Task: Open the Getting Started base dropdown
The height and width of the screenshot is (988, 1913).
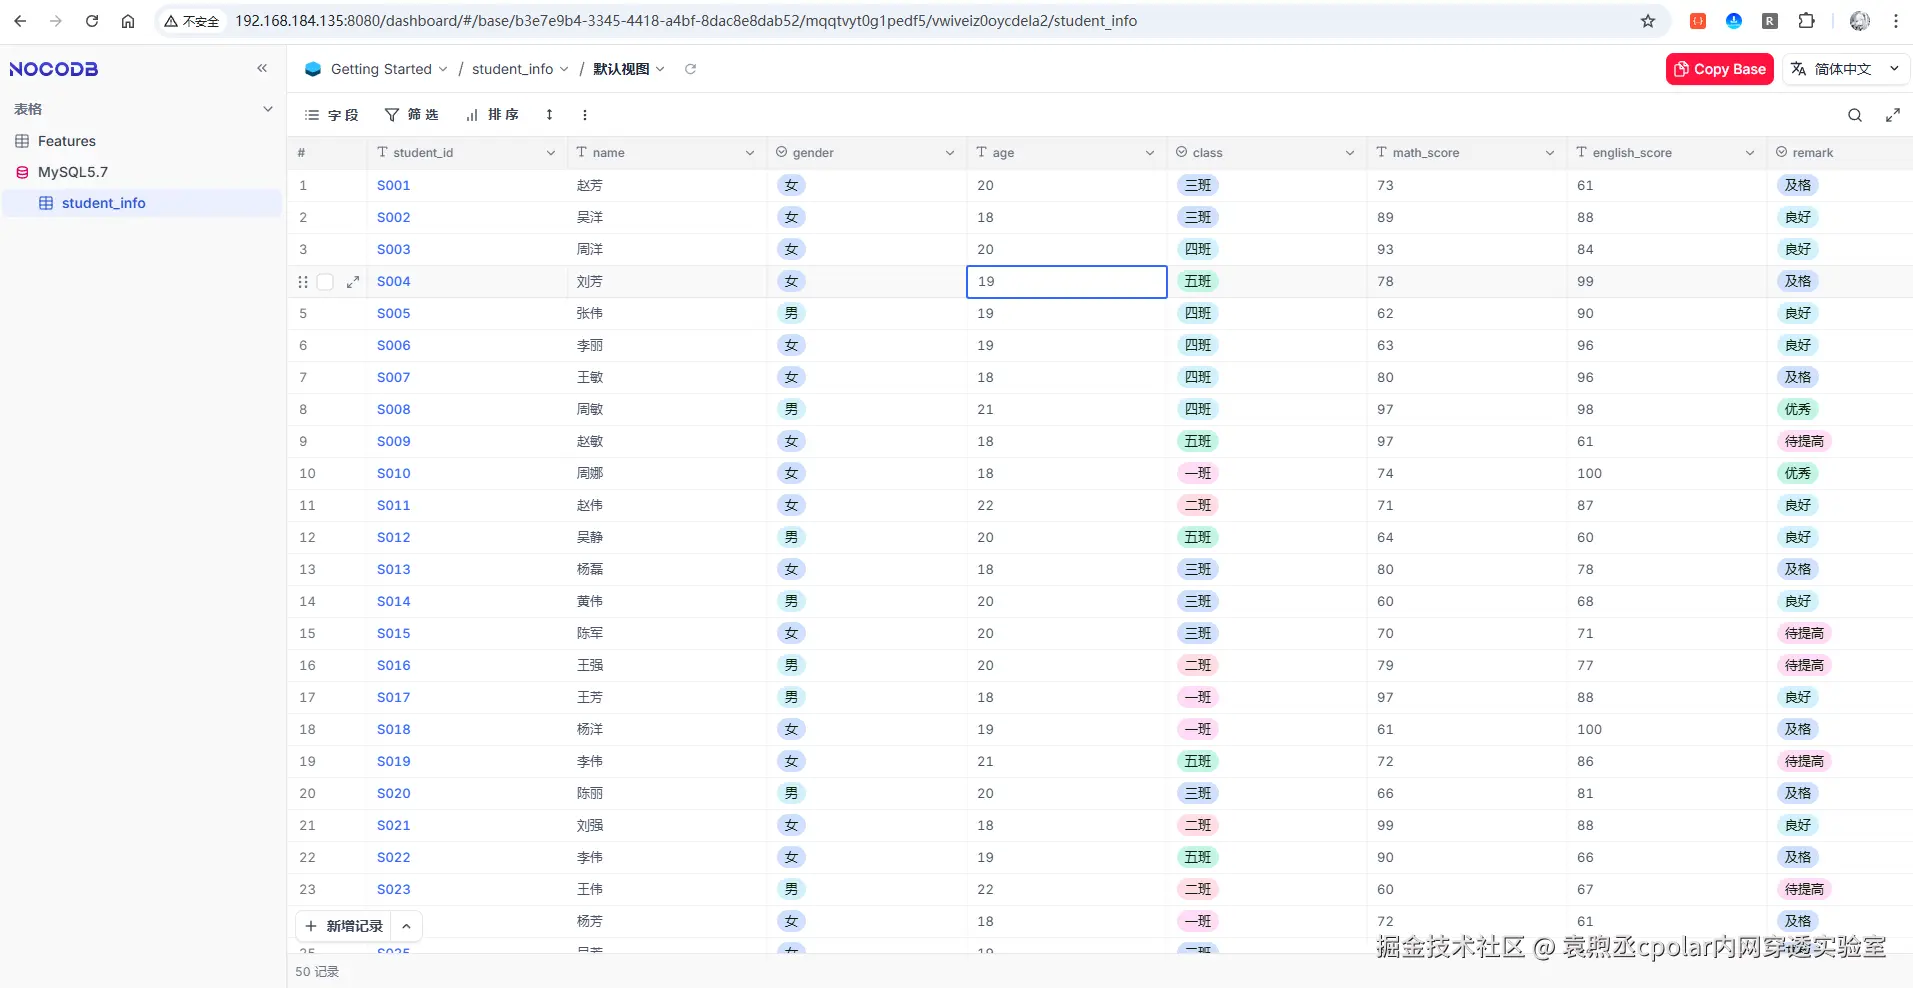Action: (x=443, y=69)
